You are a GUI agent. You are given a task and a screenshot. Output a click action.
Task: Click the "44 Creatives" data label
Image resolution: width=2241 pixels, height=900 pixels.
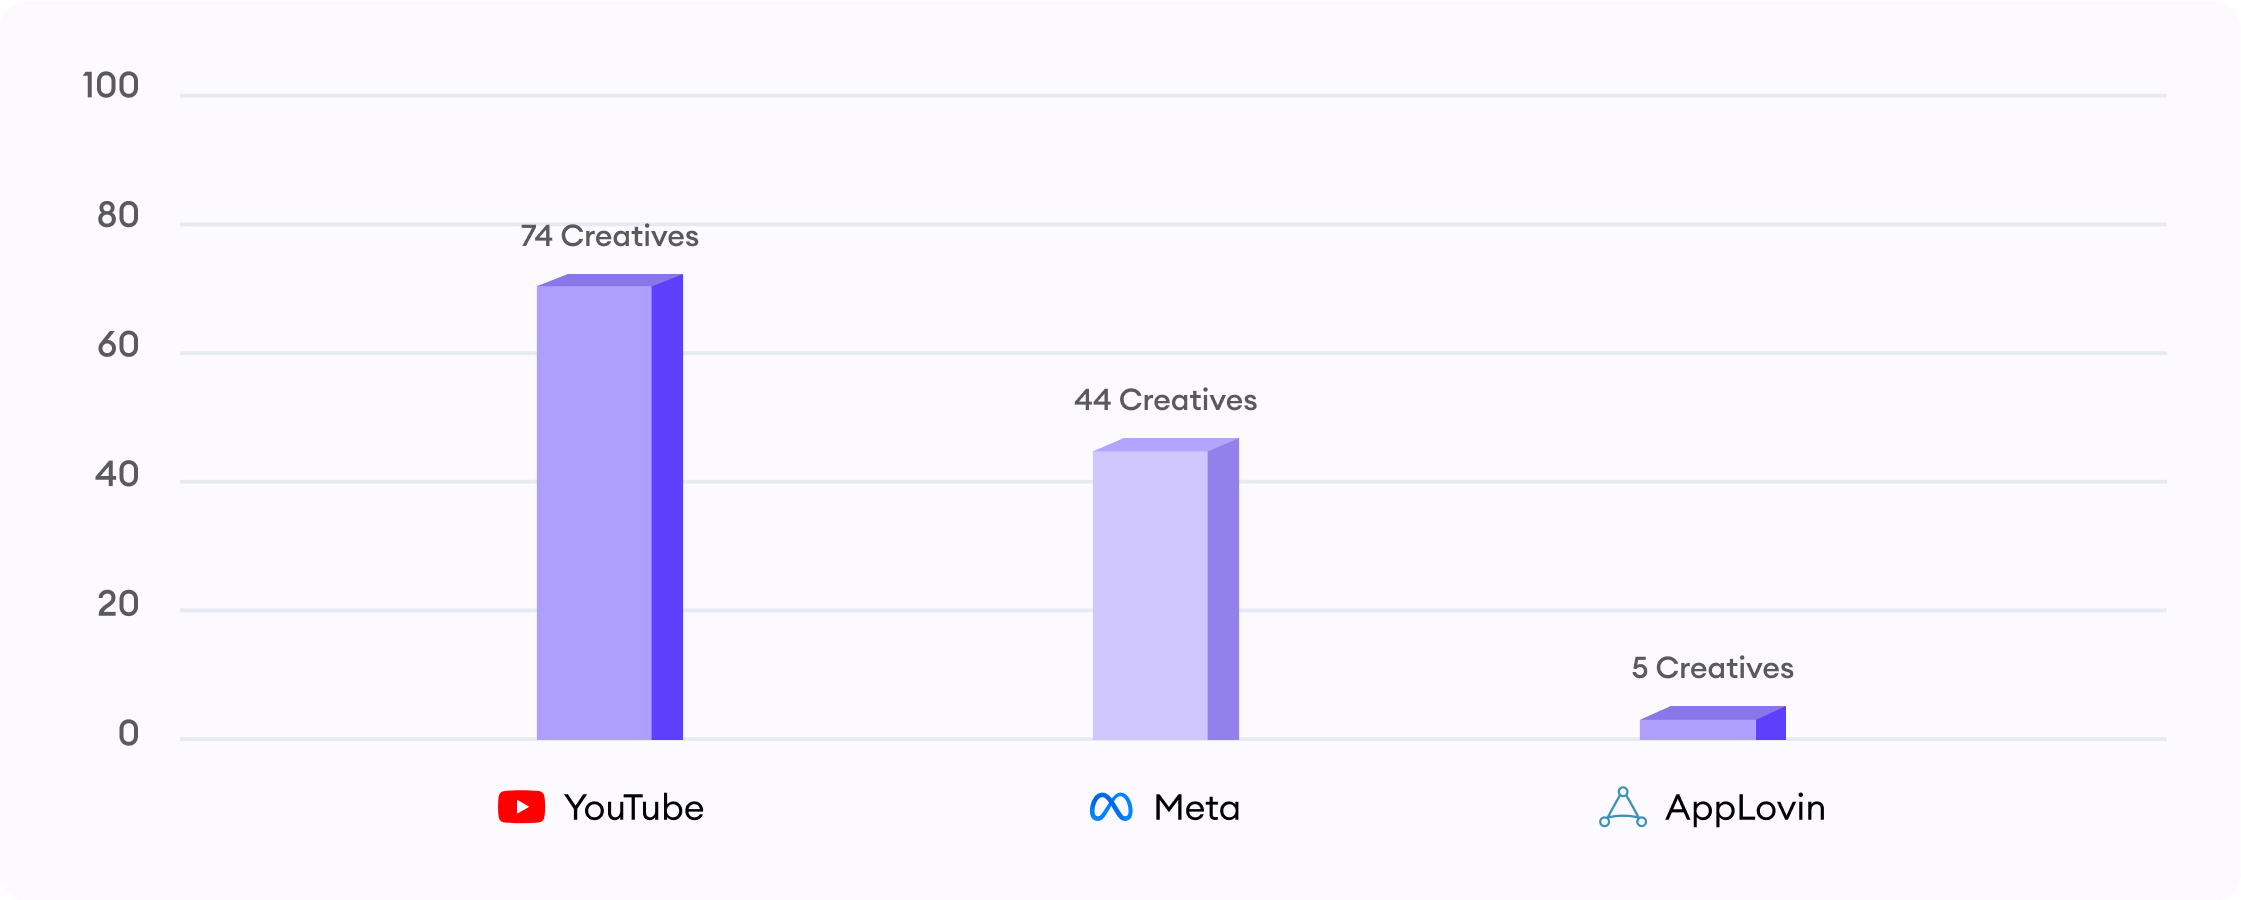[x=1165, y=400]
